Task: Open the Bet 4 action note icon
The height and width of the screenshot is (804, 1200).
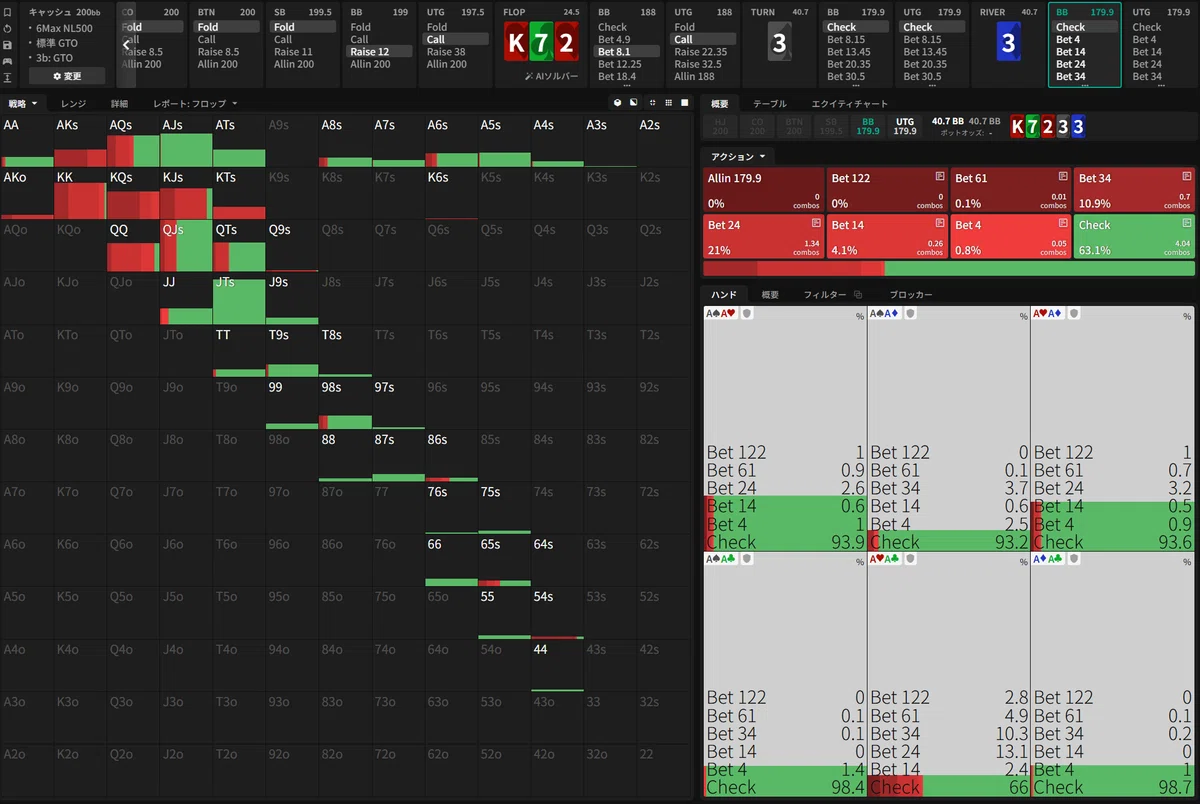Action: (x=1063, y=223)
